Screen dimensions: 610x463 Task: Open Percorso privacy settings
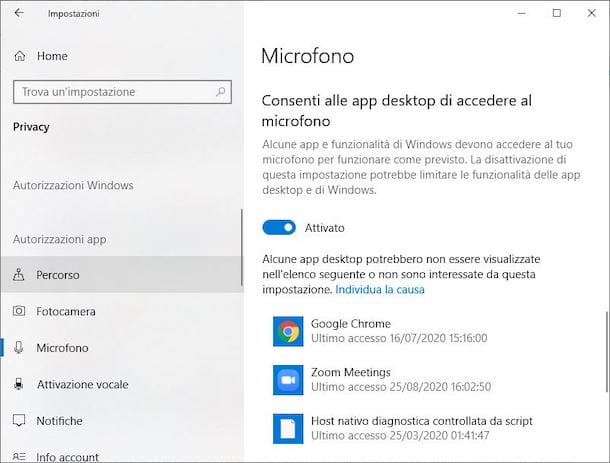pos(121,275)
